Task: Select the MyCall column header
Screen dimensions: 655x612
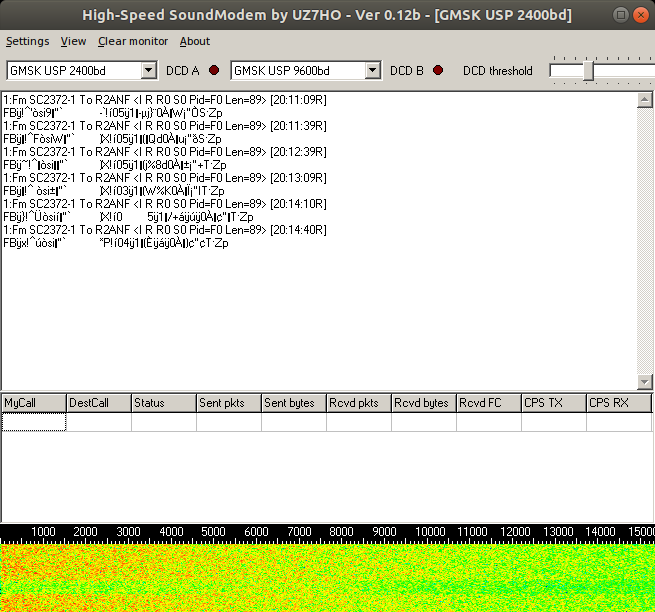Action: 34,403
